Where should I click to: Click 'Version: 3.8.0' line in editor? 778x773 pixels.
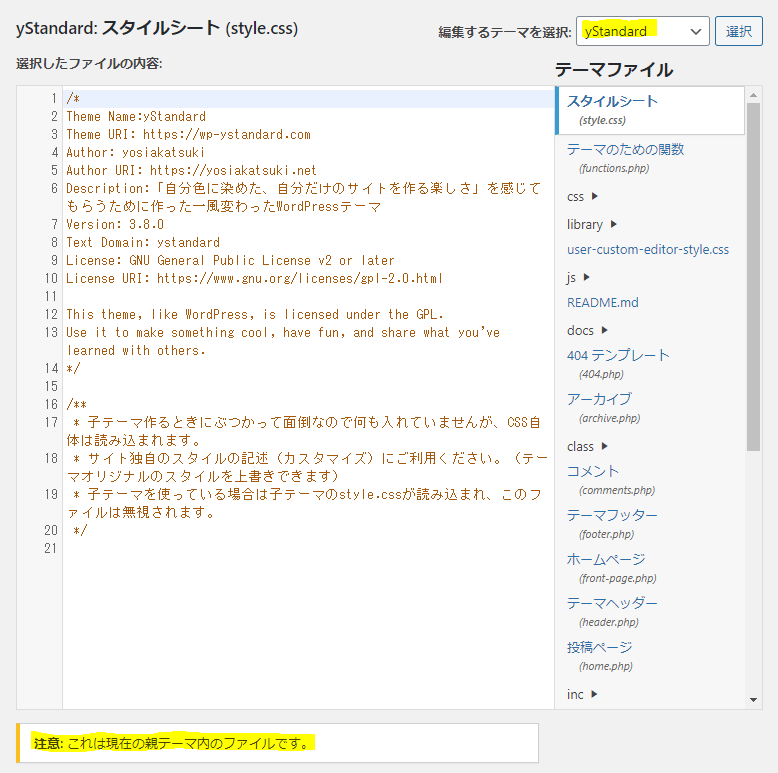pyautogui.click(x=115, y=224)
